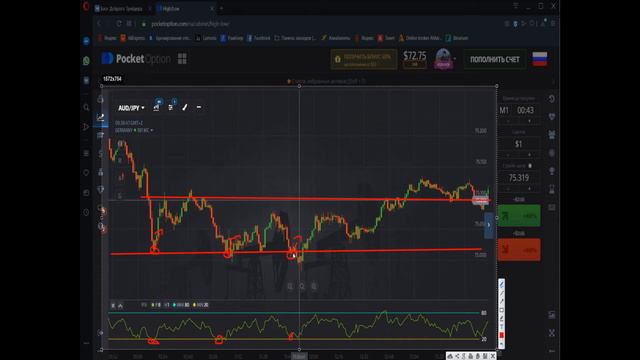Open the Binarium bookmark
Viewport: 640px width, 360px height.
point(457,38)
